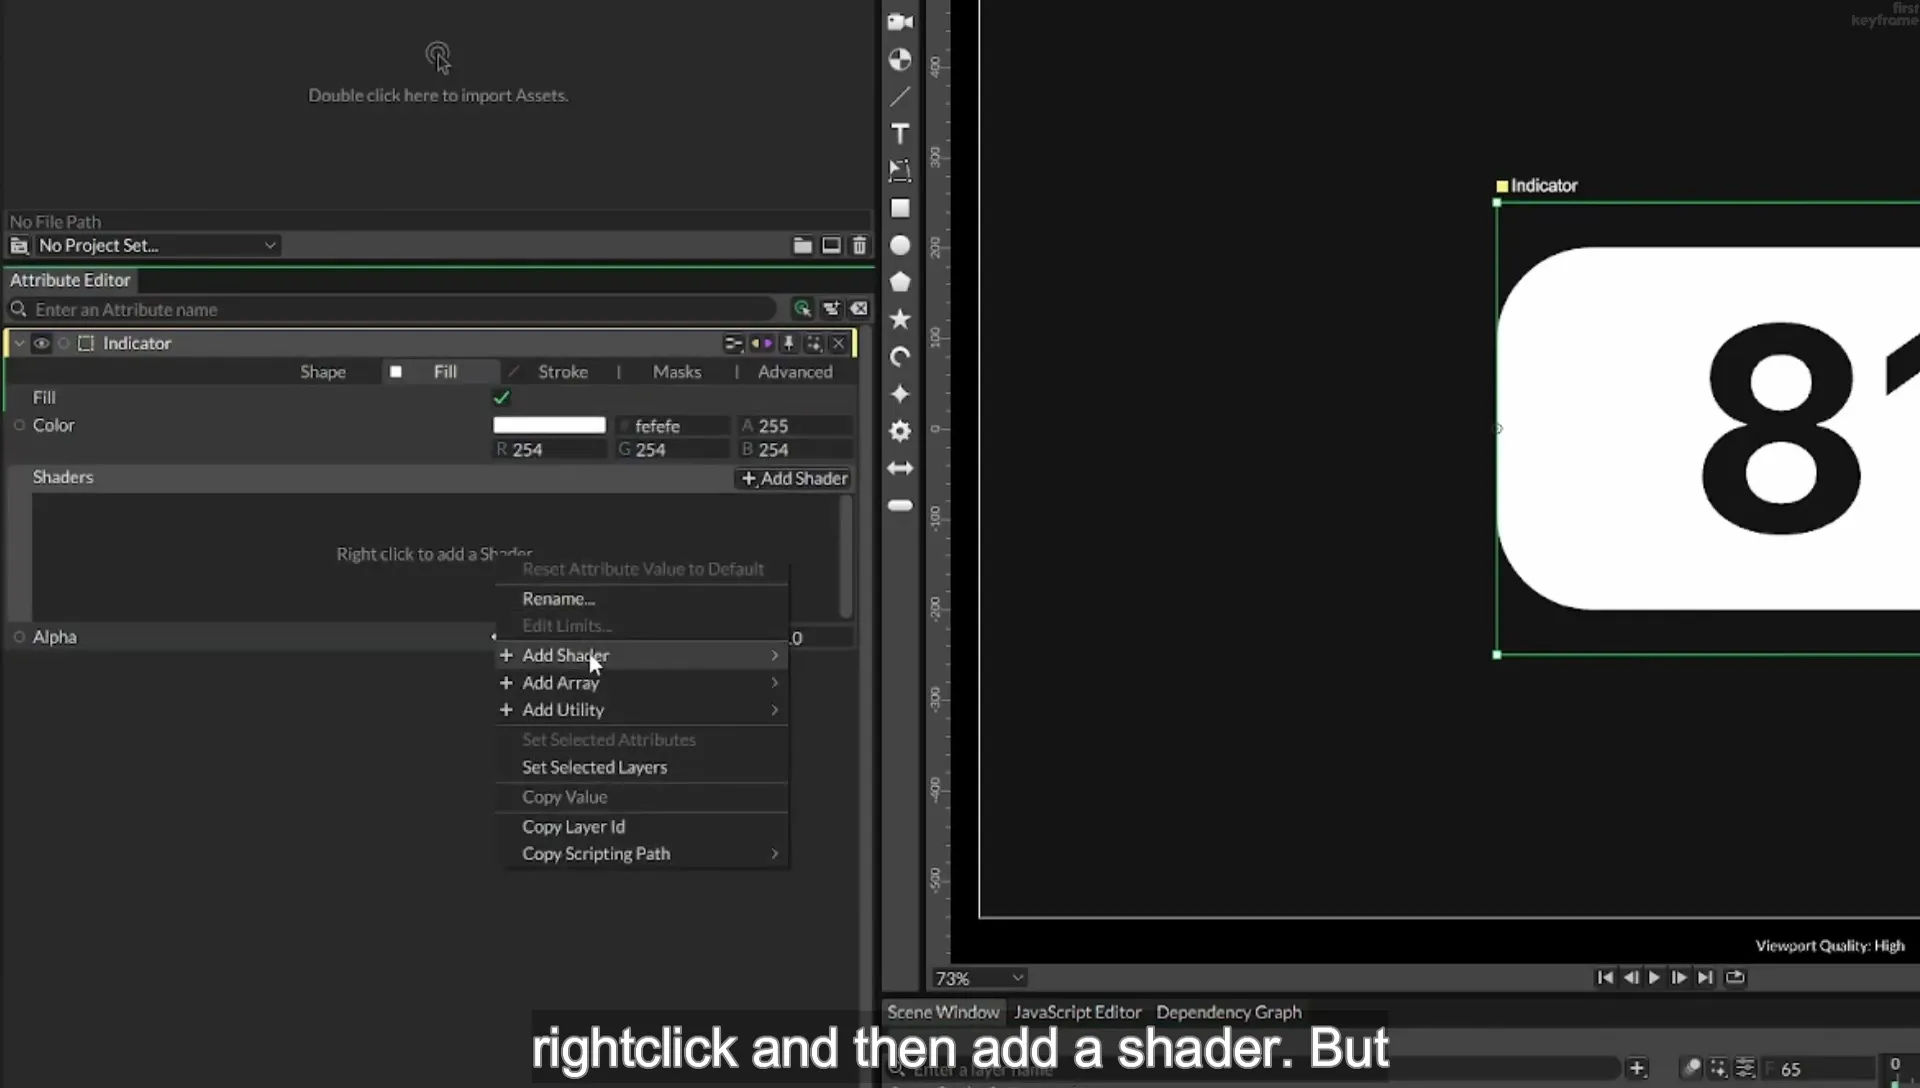The height and width of the screenshot is (1088, 1920).
Task: Switch to the JavaScript Editor tab
Action: (x=1077, y=1012)
